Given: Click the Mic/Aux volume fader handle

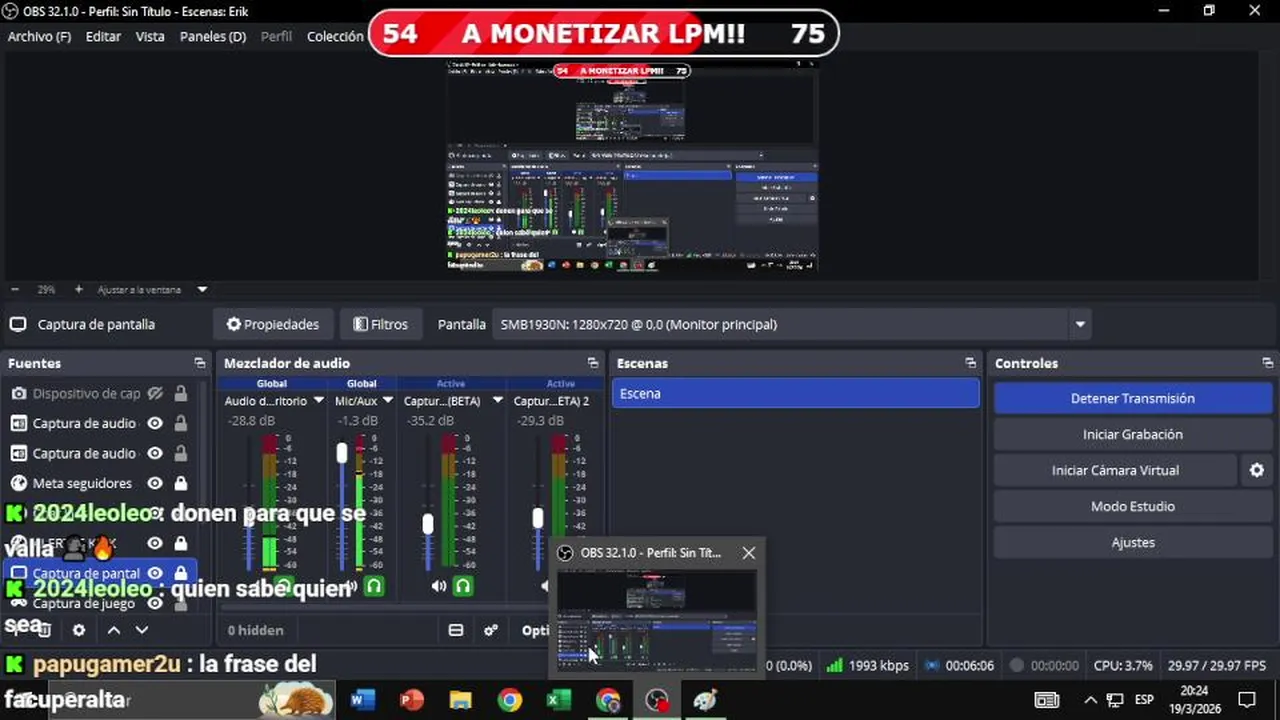Looking at the screenshot, I should pos(342,453).
